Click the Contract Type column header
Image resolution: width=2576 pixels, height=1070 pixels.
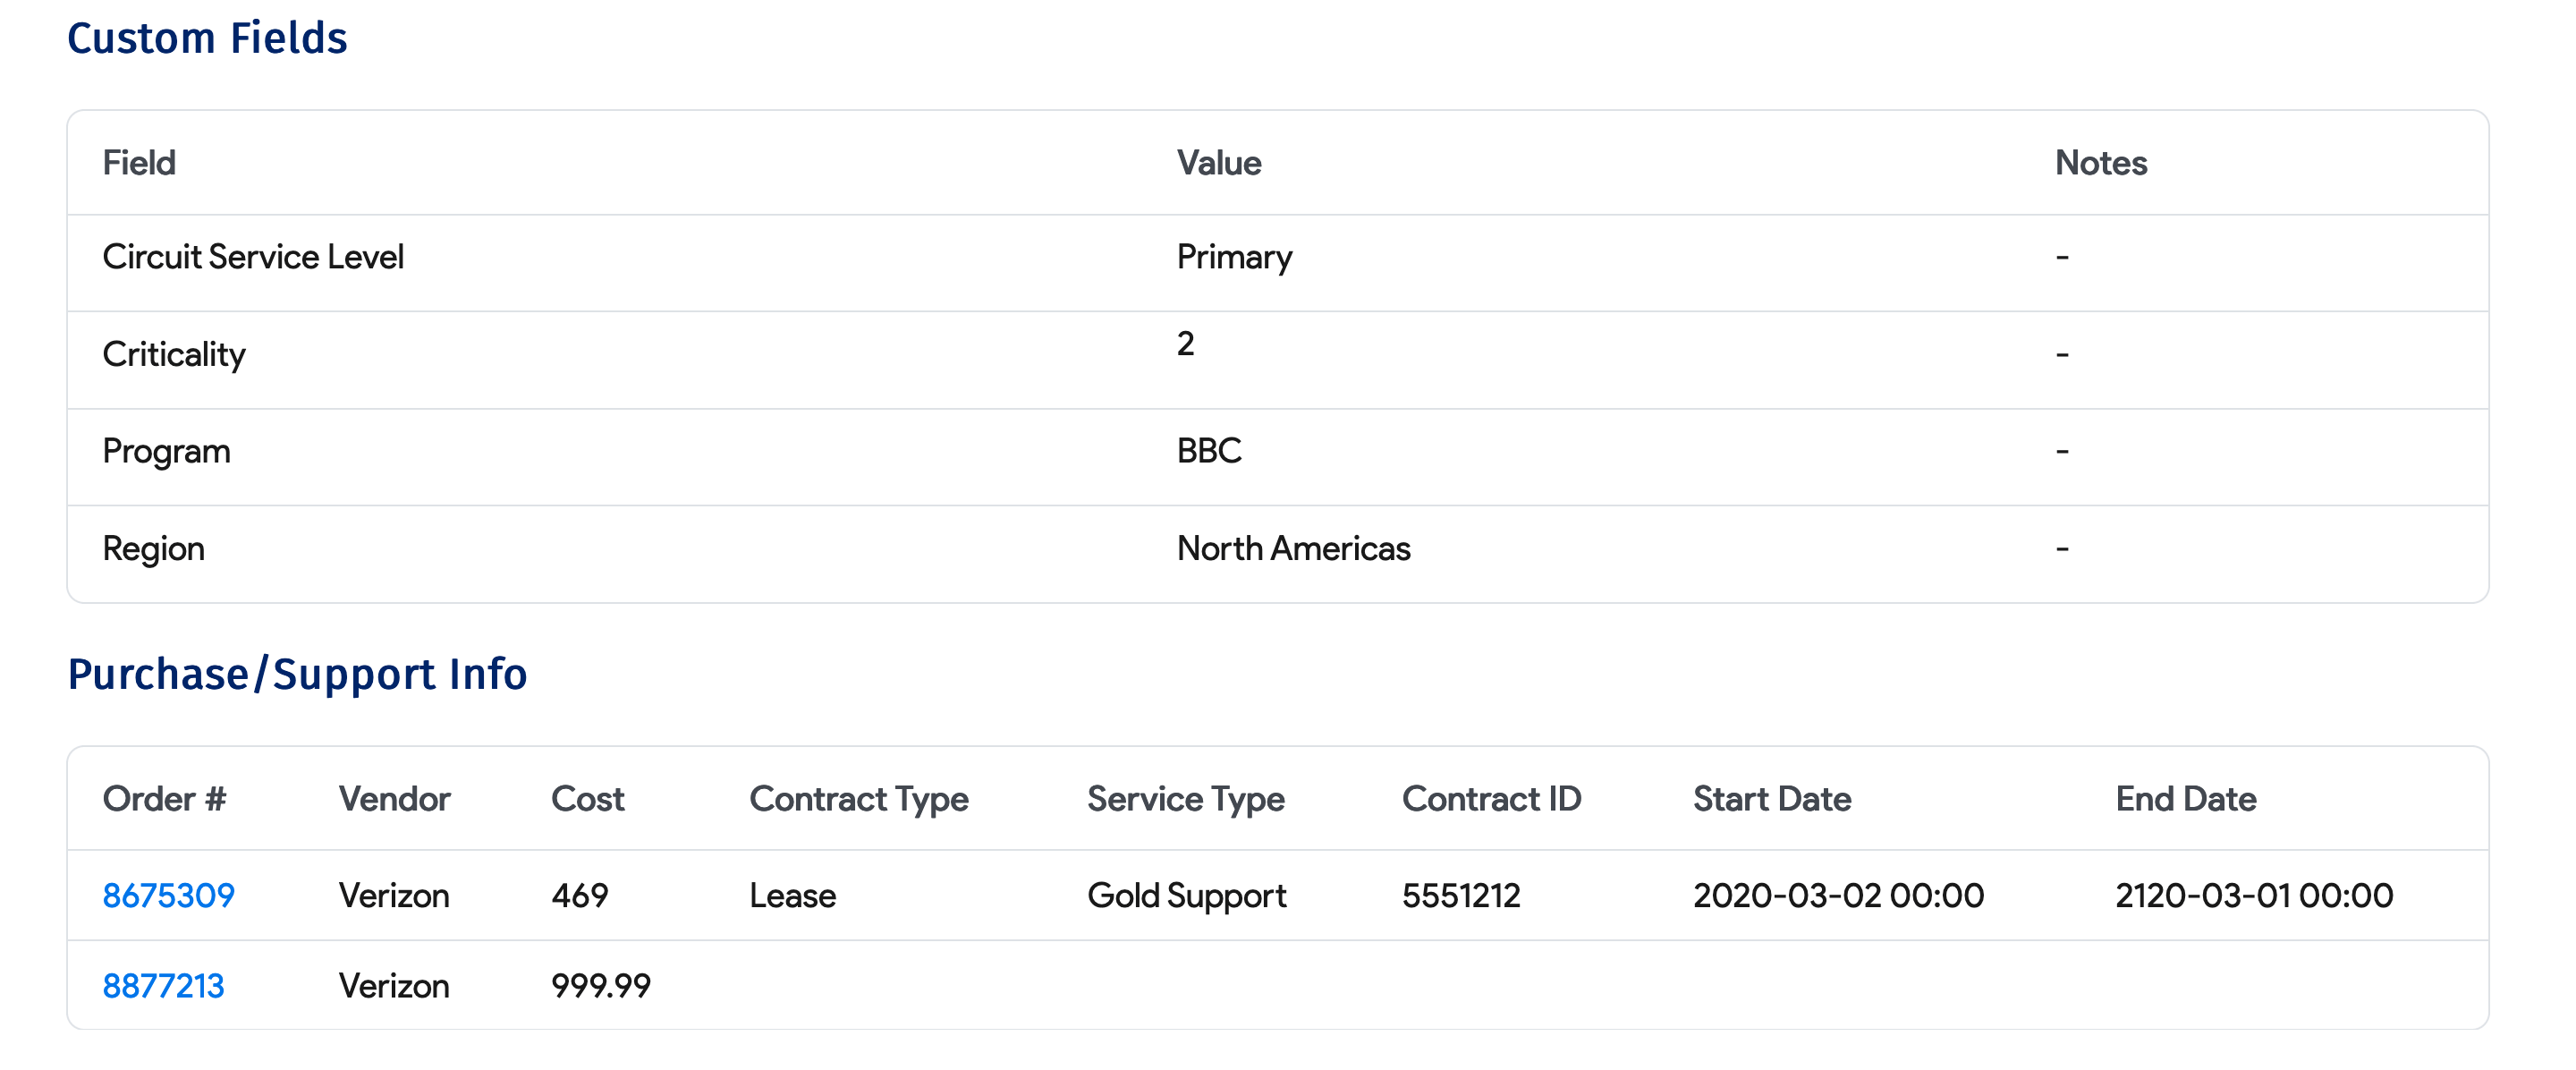point(859,798)
